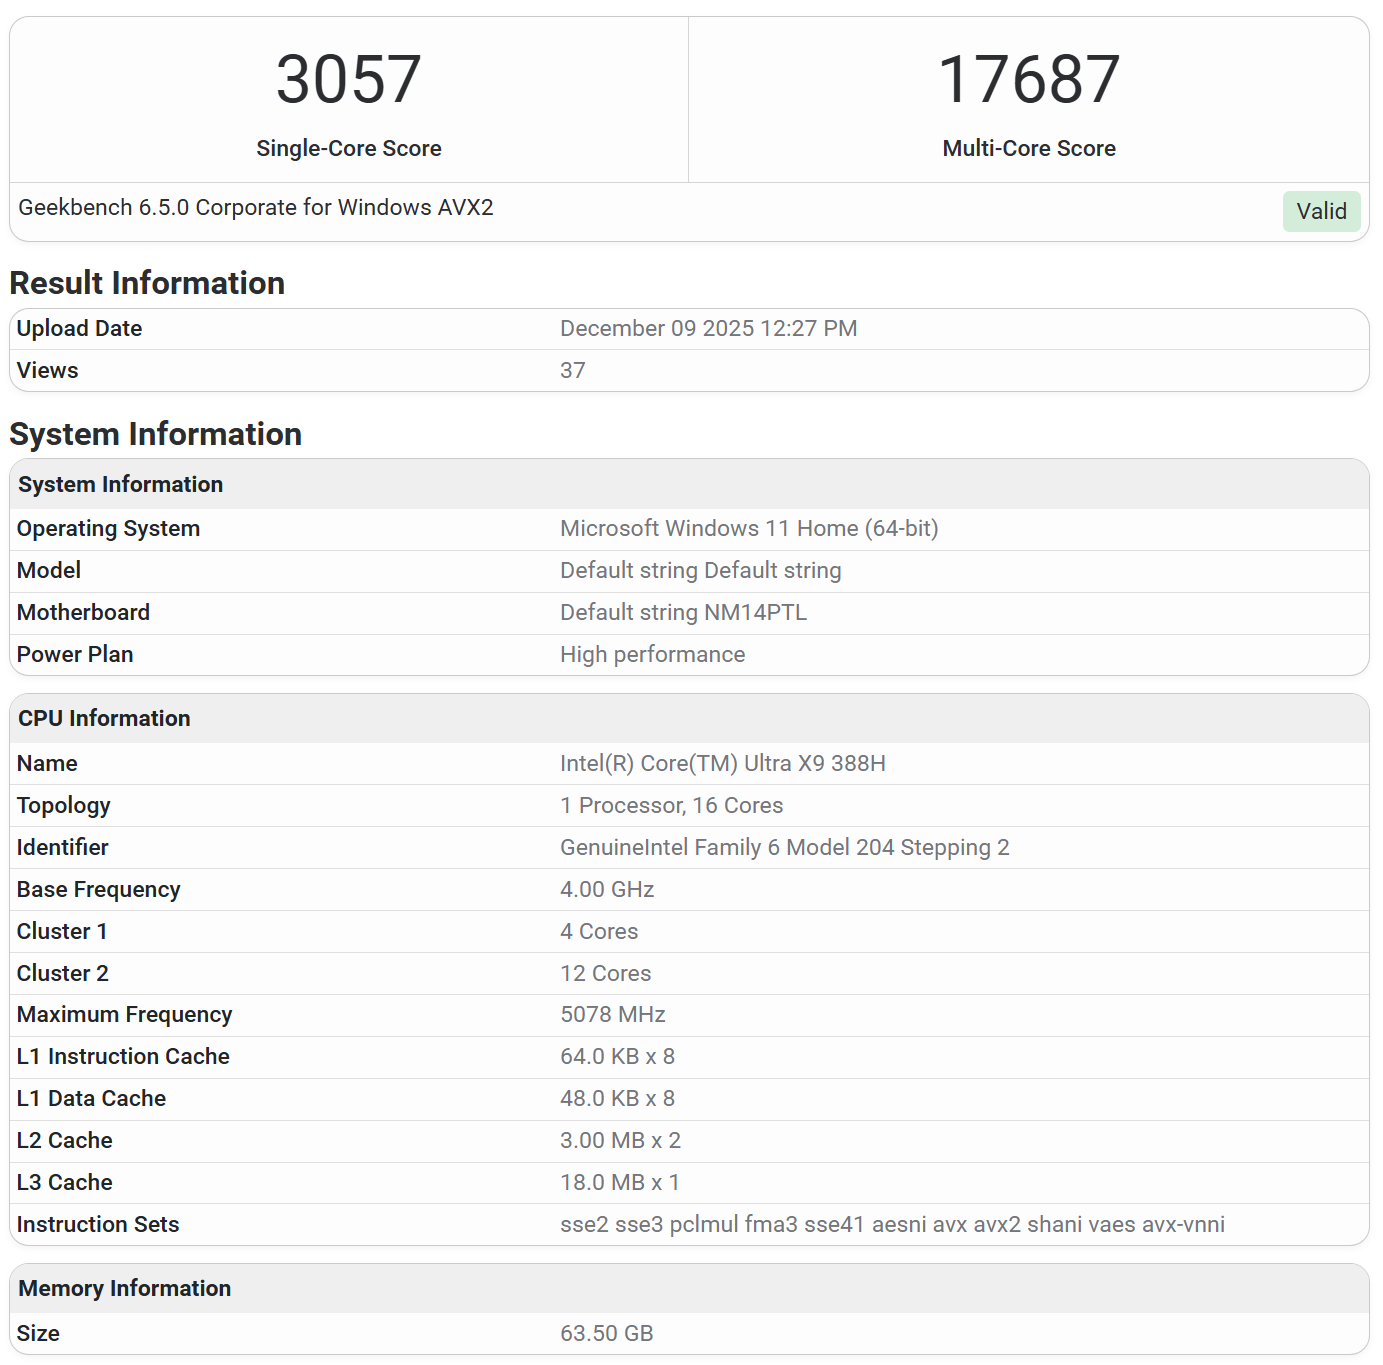Select the Geekbench 6.5.0 Corporate version text

(256, 207)
